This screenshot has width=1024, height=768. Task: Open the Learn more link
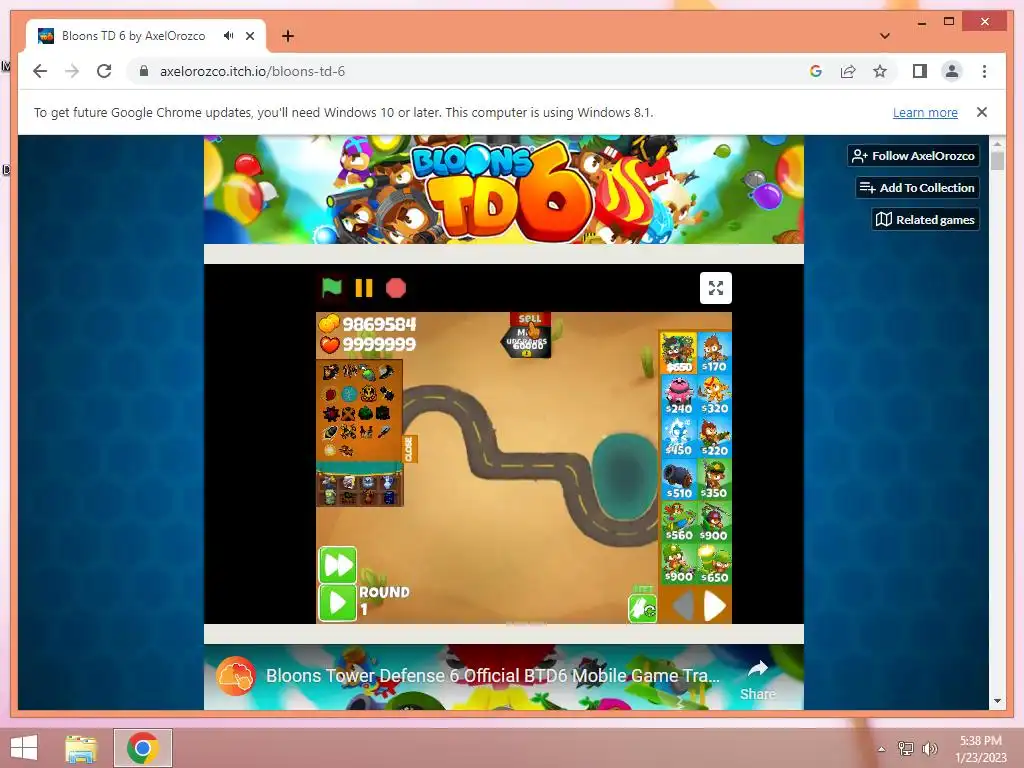(x=925, y=112)
